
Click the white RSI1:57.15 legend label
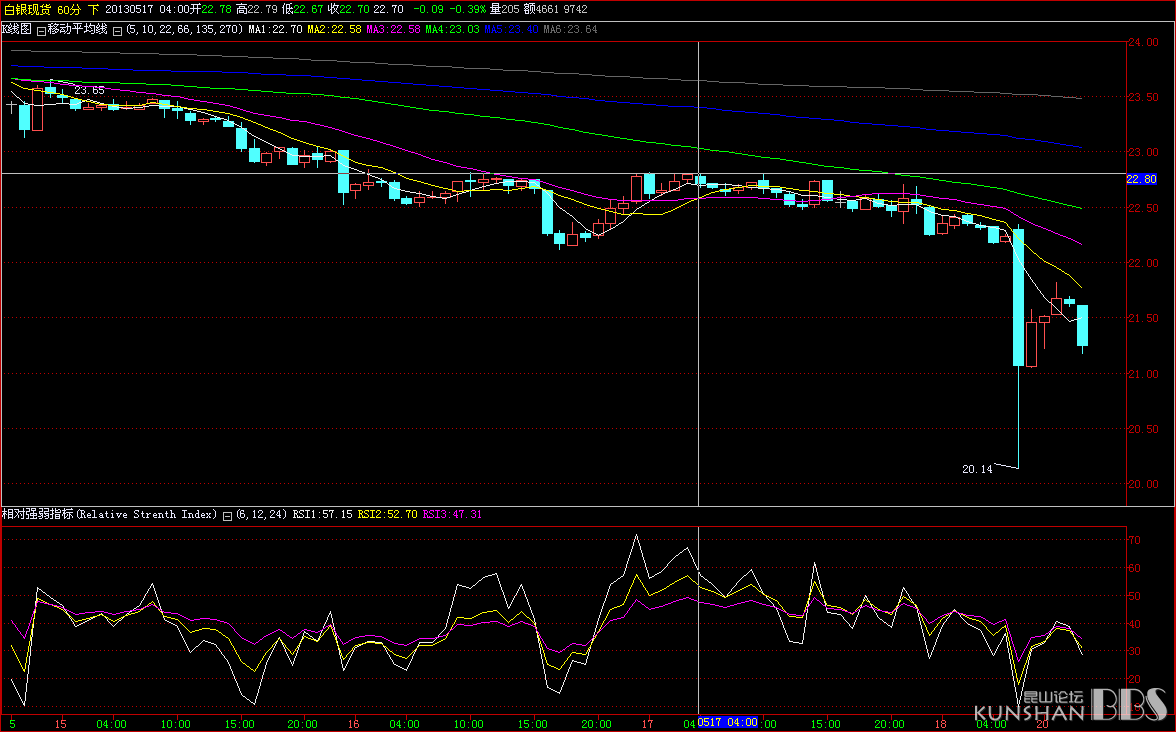[x=322, y=514]
